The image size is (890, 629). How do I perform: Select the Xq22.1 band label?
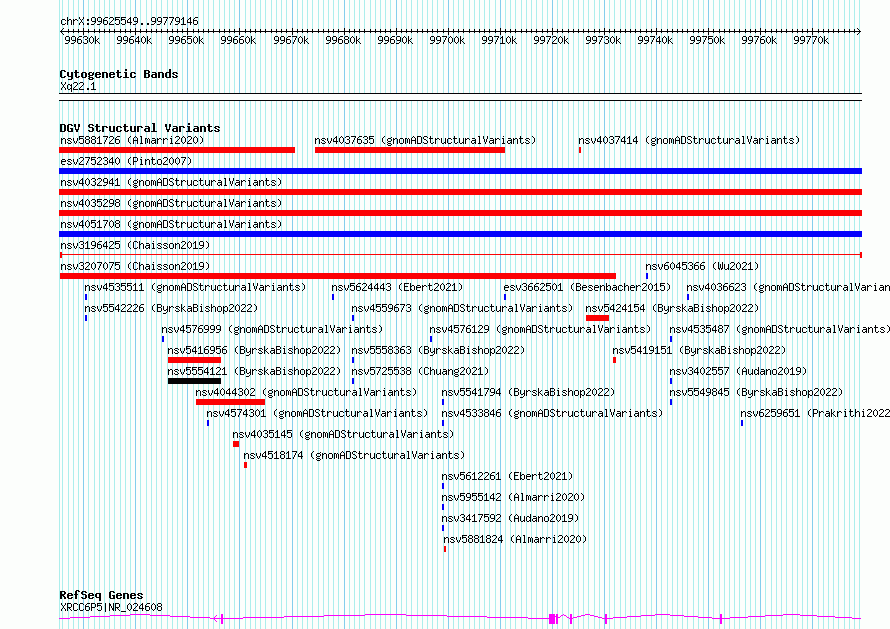(78, 86)
